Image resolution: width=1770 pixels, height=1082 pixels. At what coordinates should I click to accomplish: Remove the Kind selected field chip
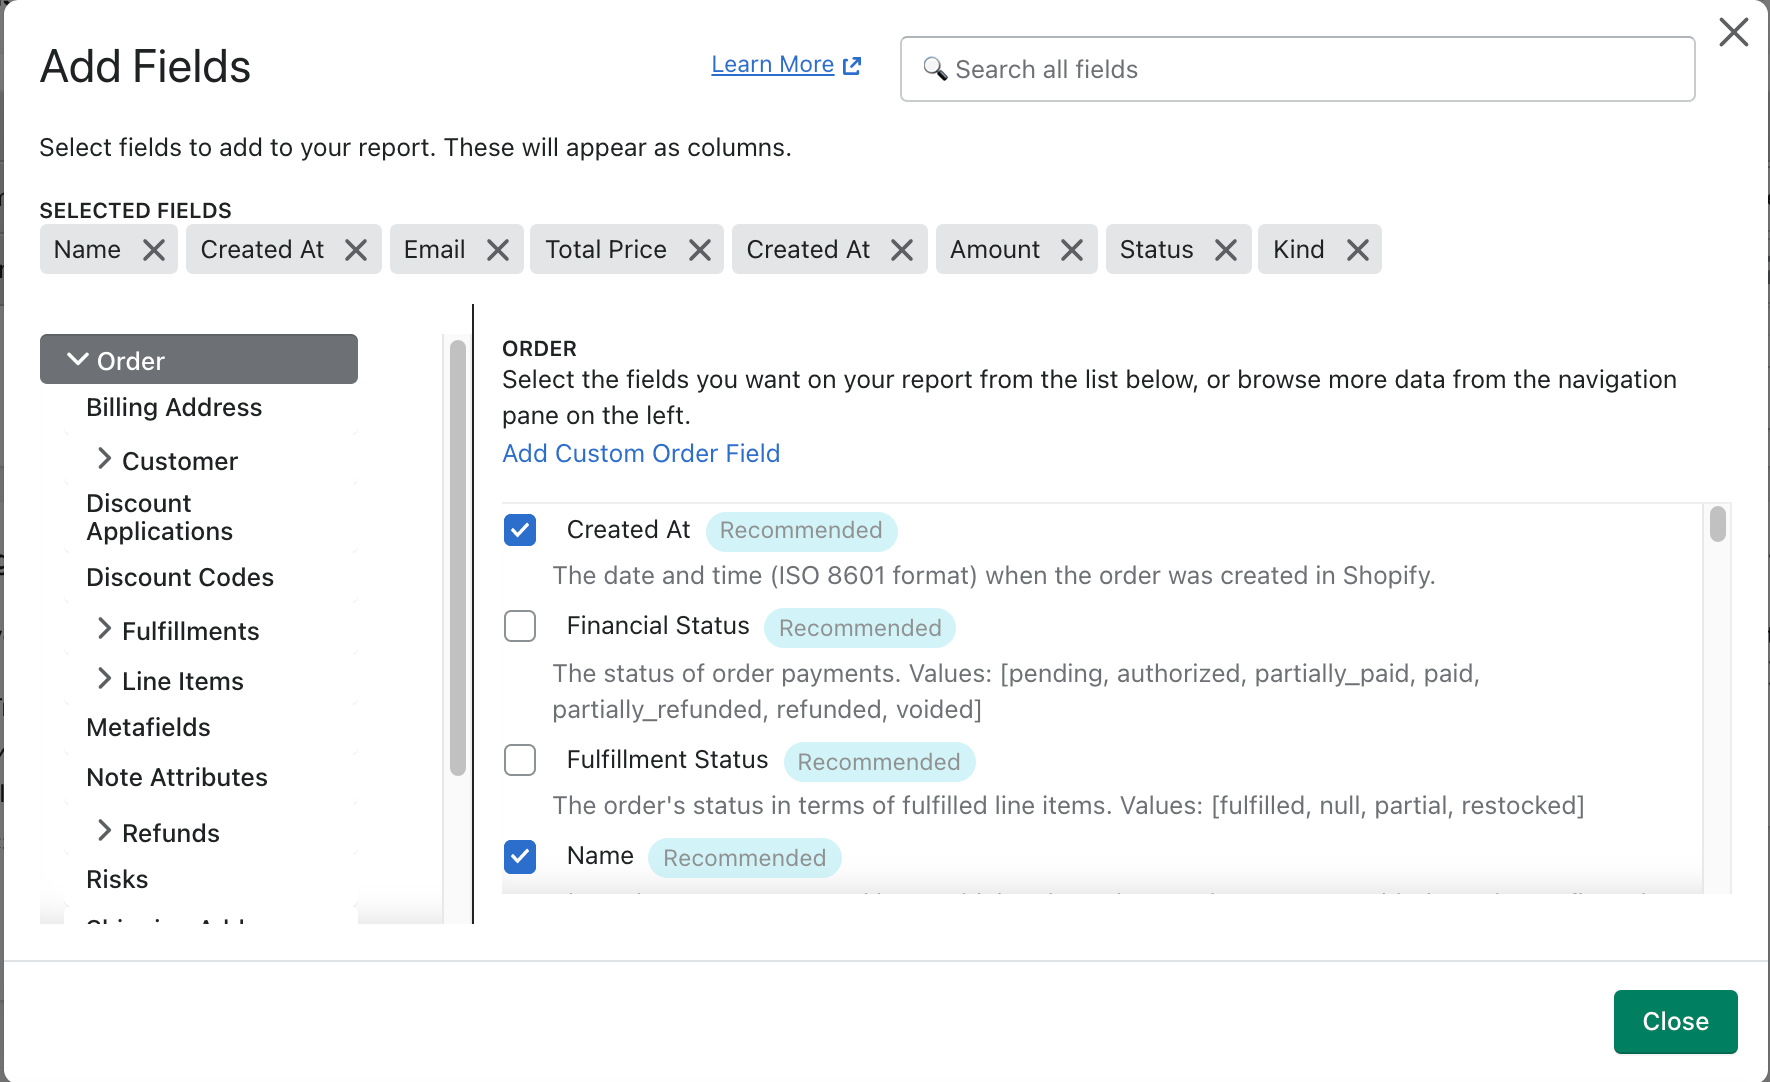[x=1358, y=250]
